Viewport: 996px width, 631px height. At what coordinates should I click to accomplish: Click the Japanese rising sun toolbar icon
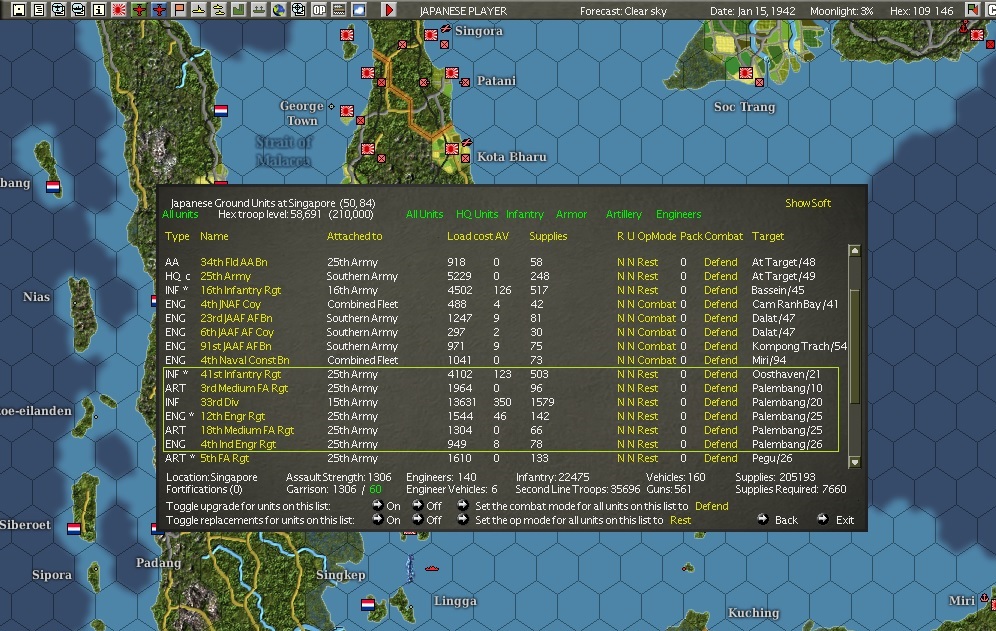coord(119,10)
